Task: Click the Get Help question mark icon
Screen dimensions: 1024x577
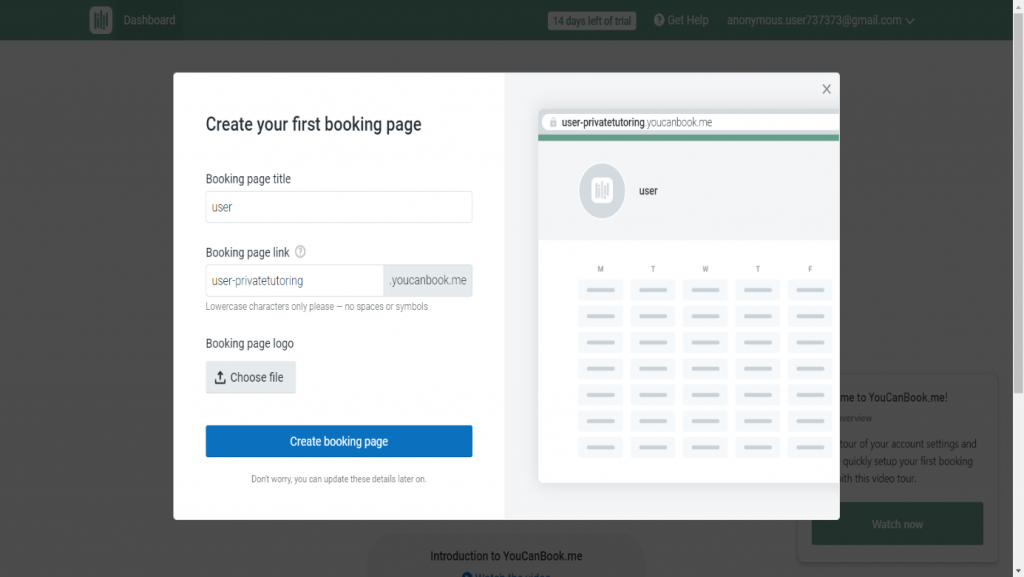Action: click(659, 20)
